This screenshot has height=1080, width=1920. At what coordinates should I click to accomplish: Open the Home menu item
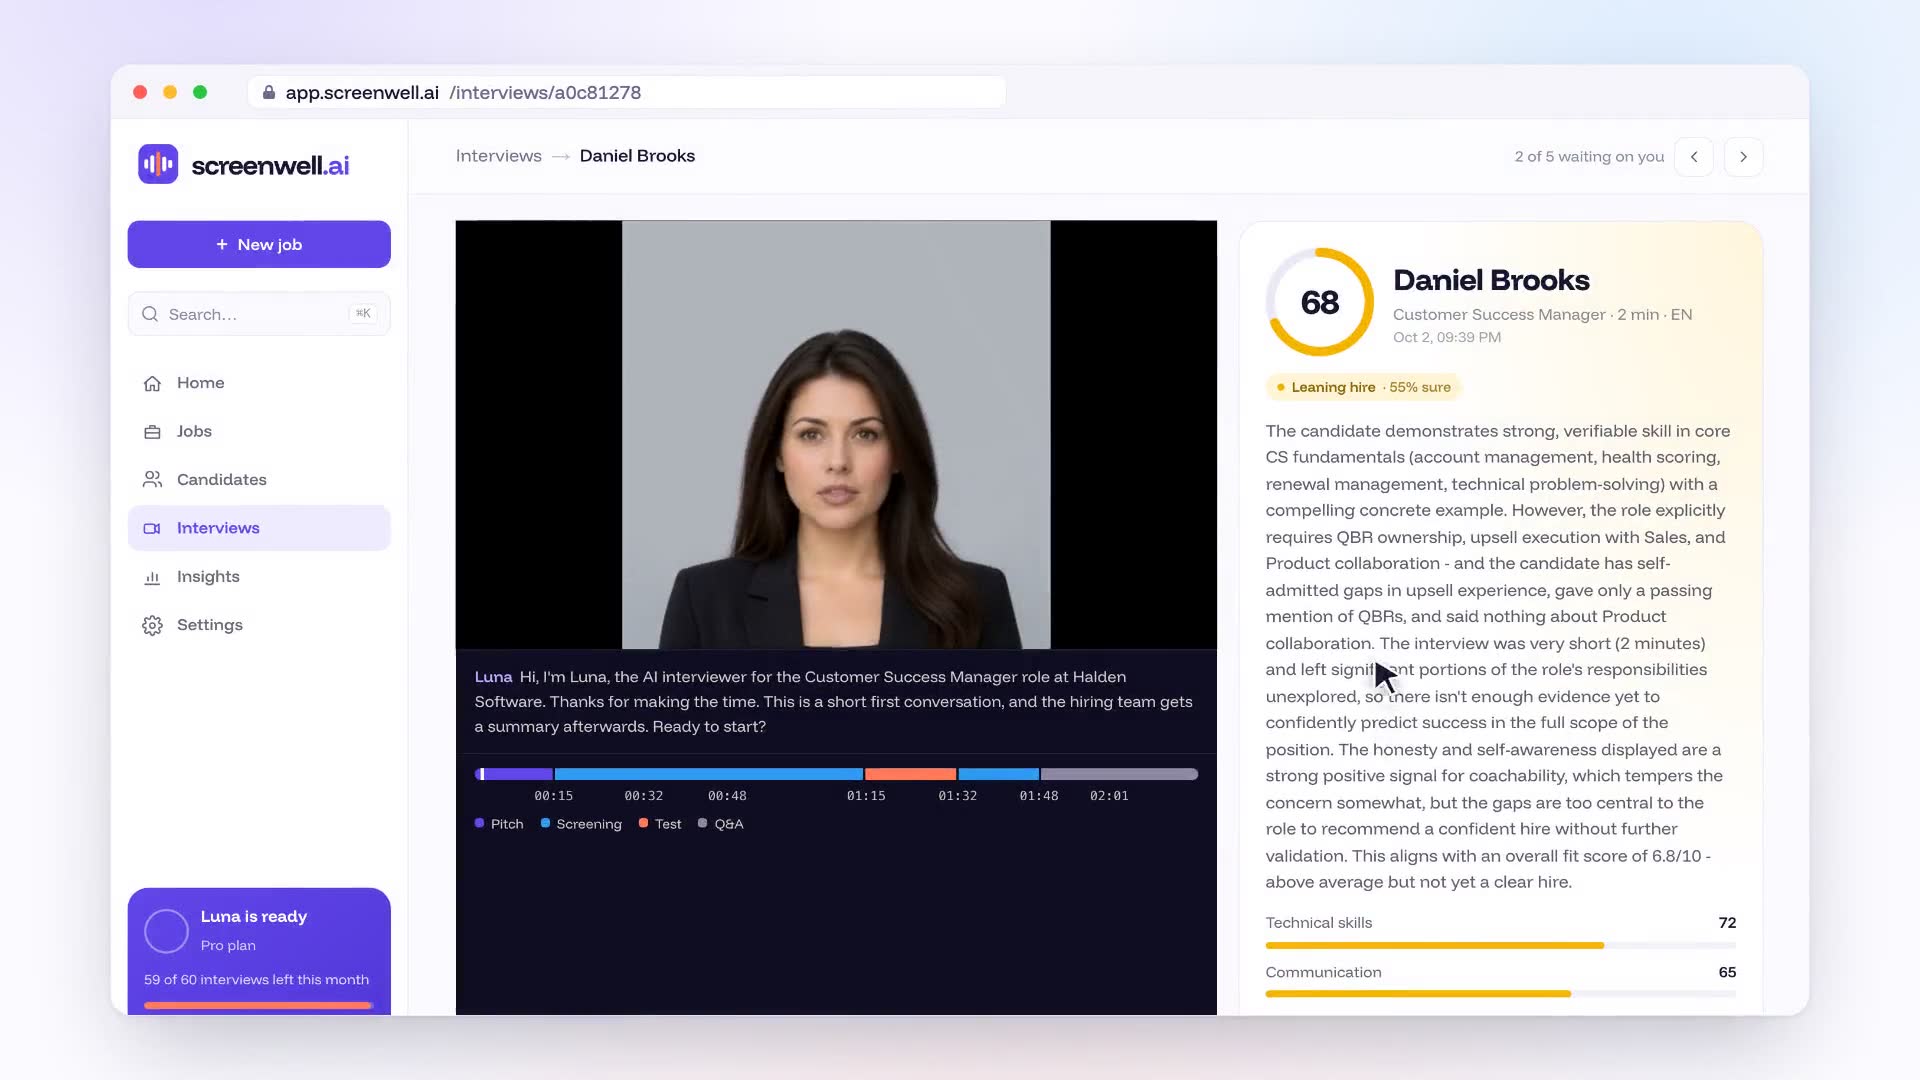pyautogui.click(x=259, y=383)
